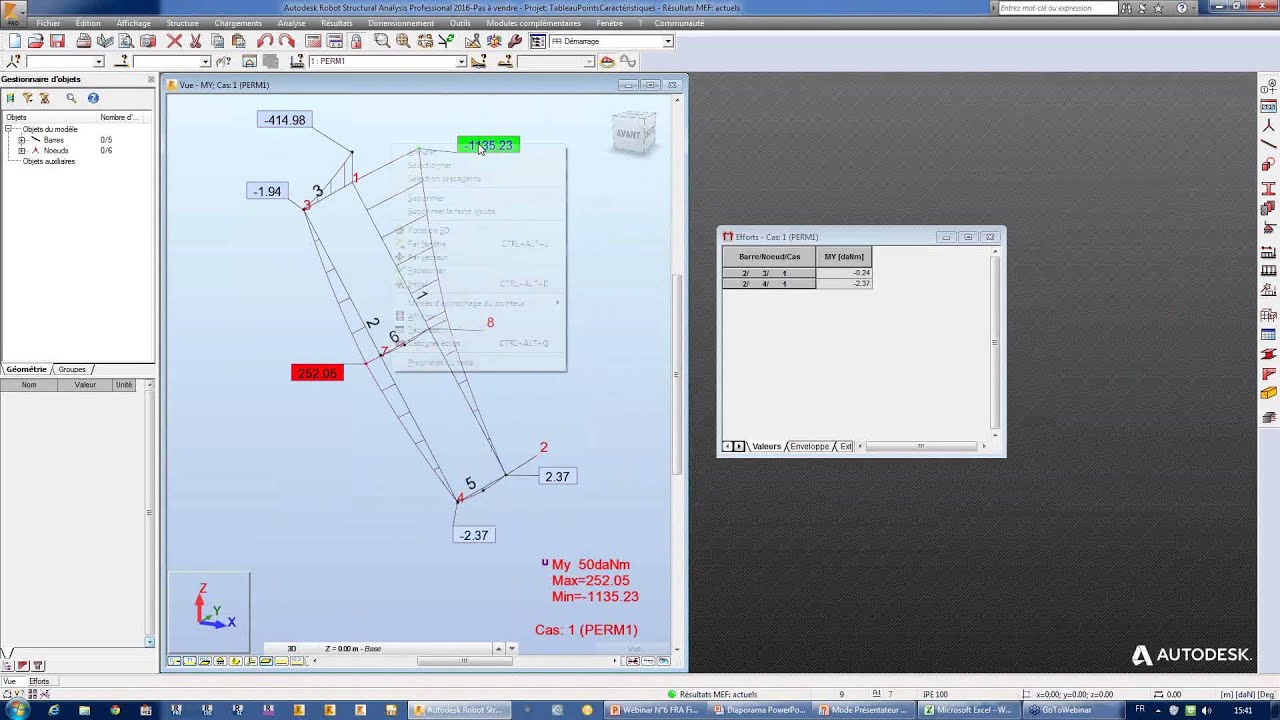The image size is (1280, 720).
Task: Select Objets auxiliaires in the object tree
Action: coord(49,161)
